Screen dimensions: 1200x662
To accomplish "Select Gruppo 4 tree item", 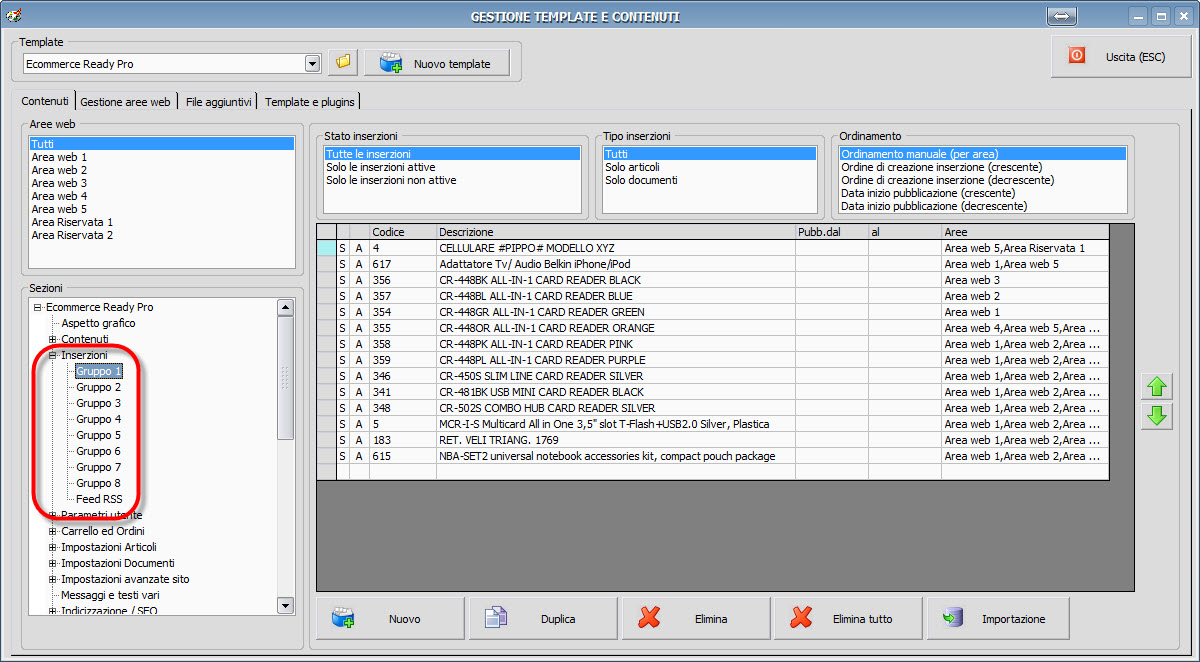I will pos(99,419).
